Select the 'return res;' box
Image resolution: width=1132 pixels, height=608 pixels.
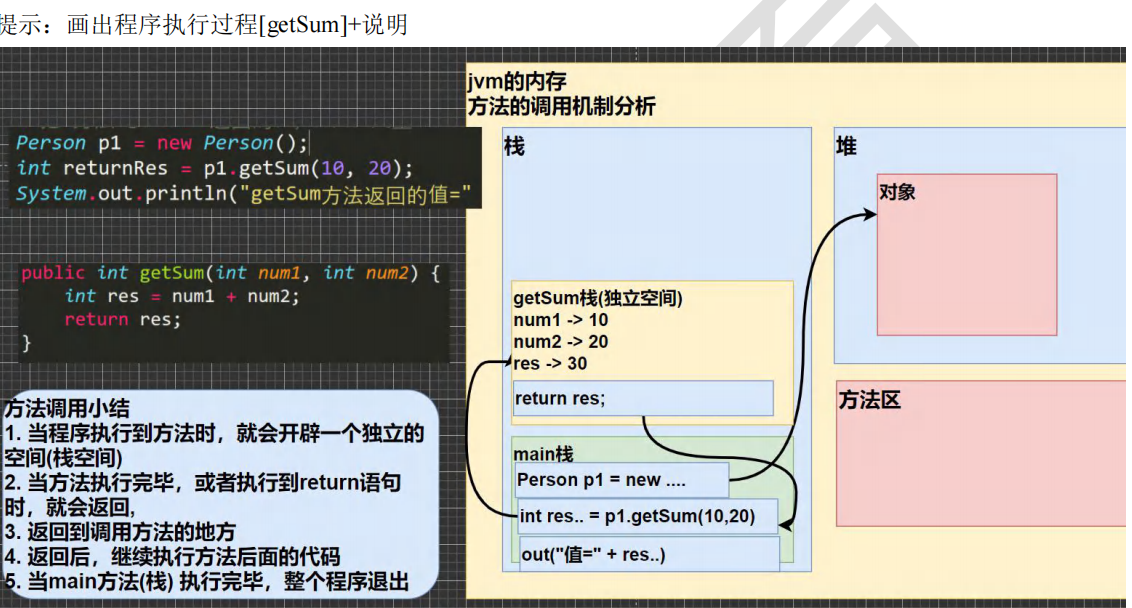[x=643, y=399]
